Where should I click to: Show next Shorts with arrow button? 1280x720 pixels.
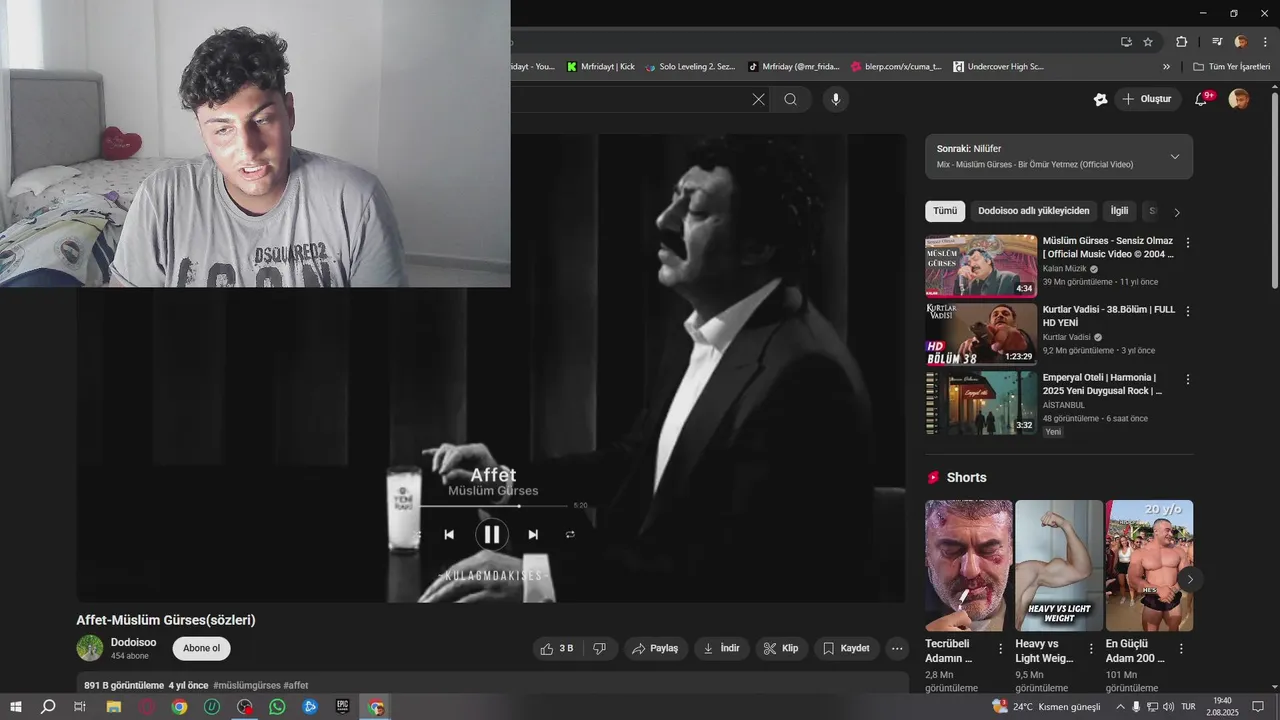click(1190, 579)
